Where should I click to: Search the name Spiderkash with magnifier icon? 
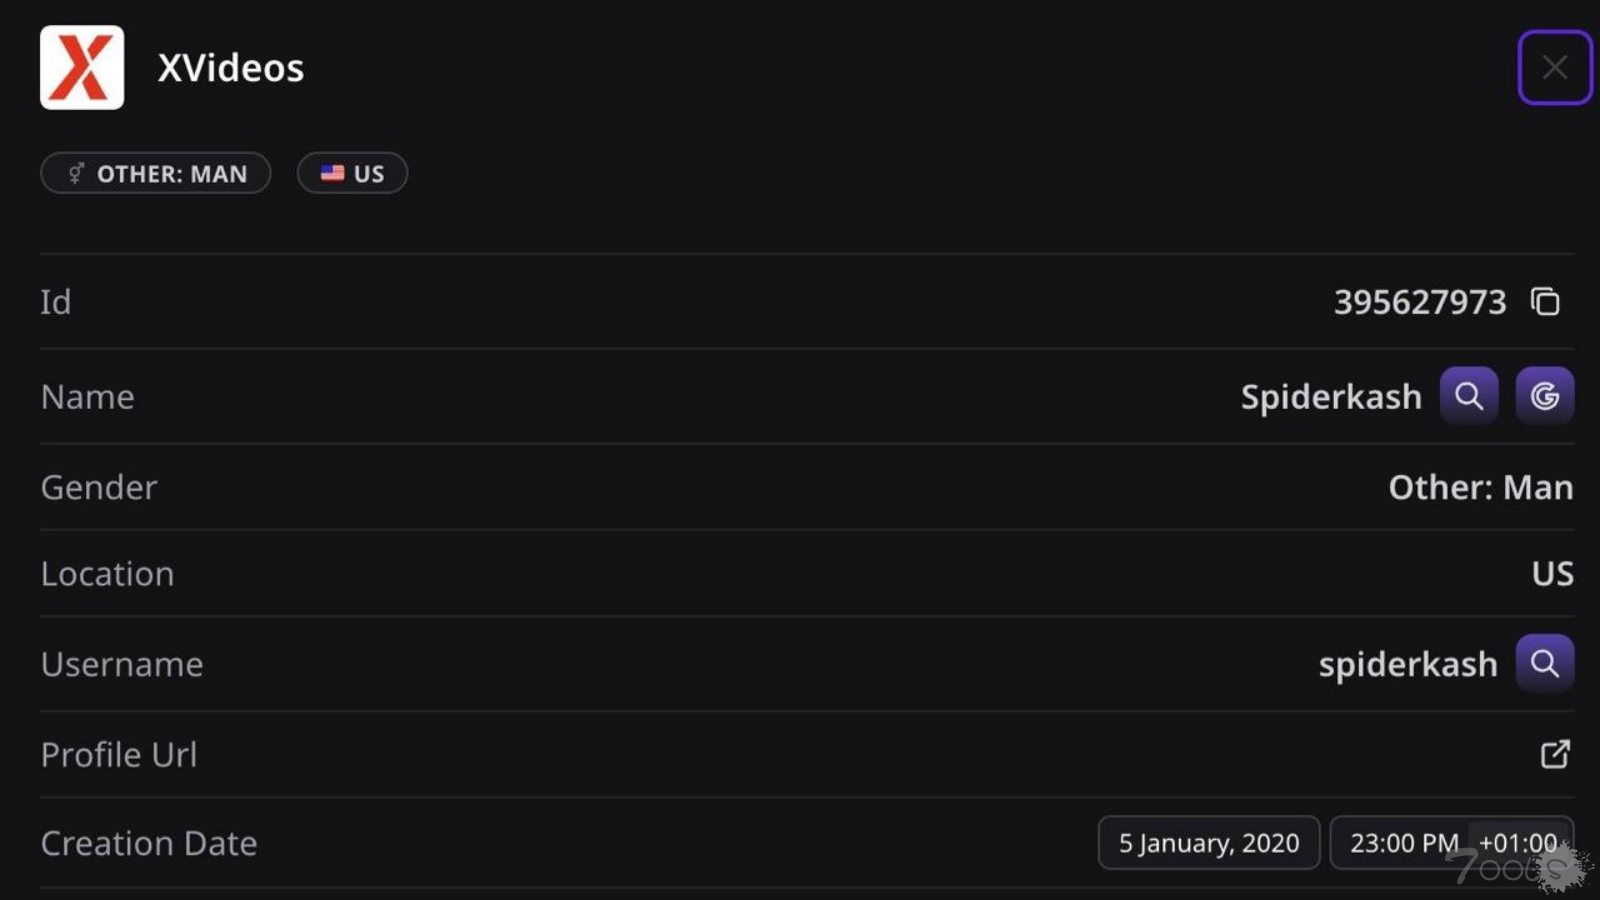tap(1468, 396)
